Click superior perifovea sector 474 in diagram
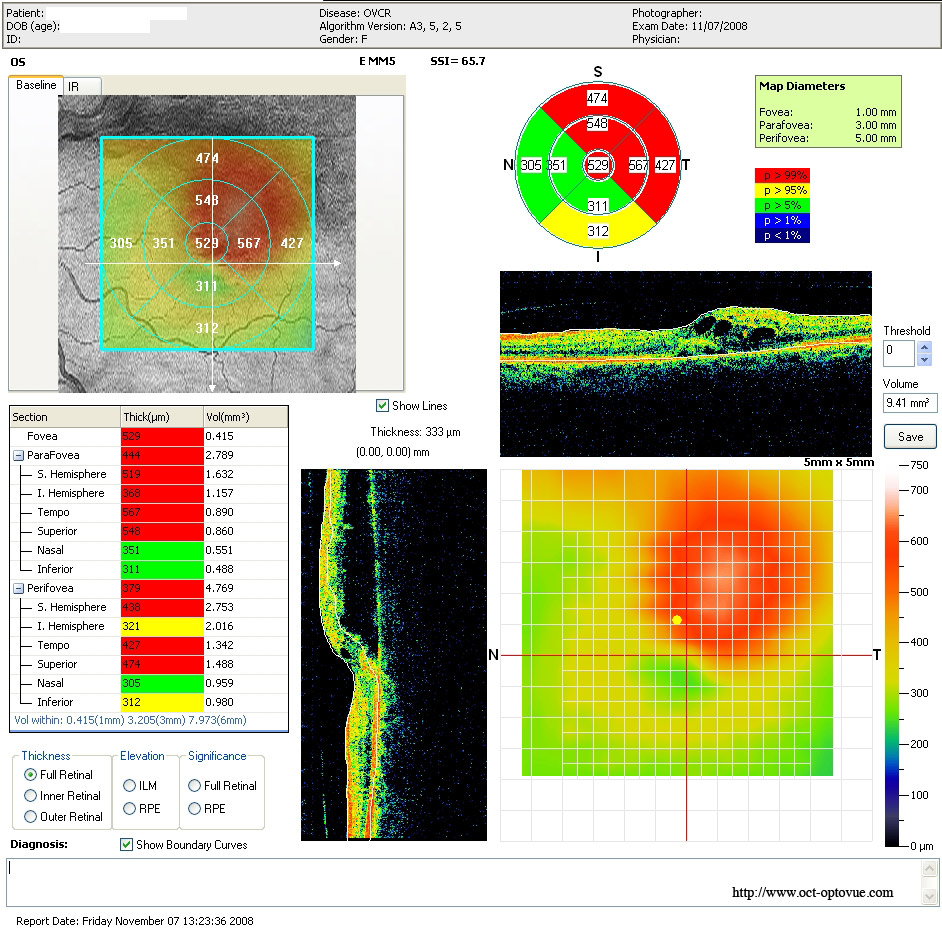The width and height of the screenshot is (942, 929). [597, 98]
